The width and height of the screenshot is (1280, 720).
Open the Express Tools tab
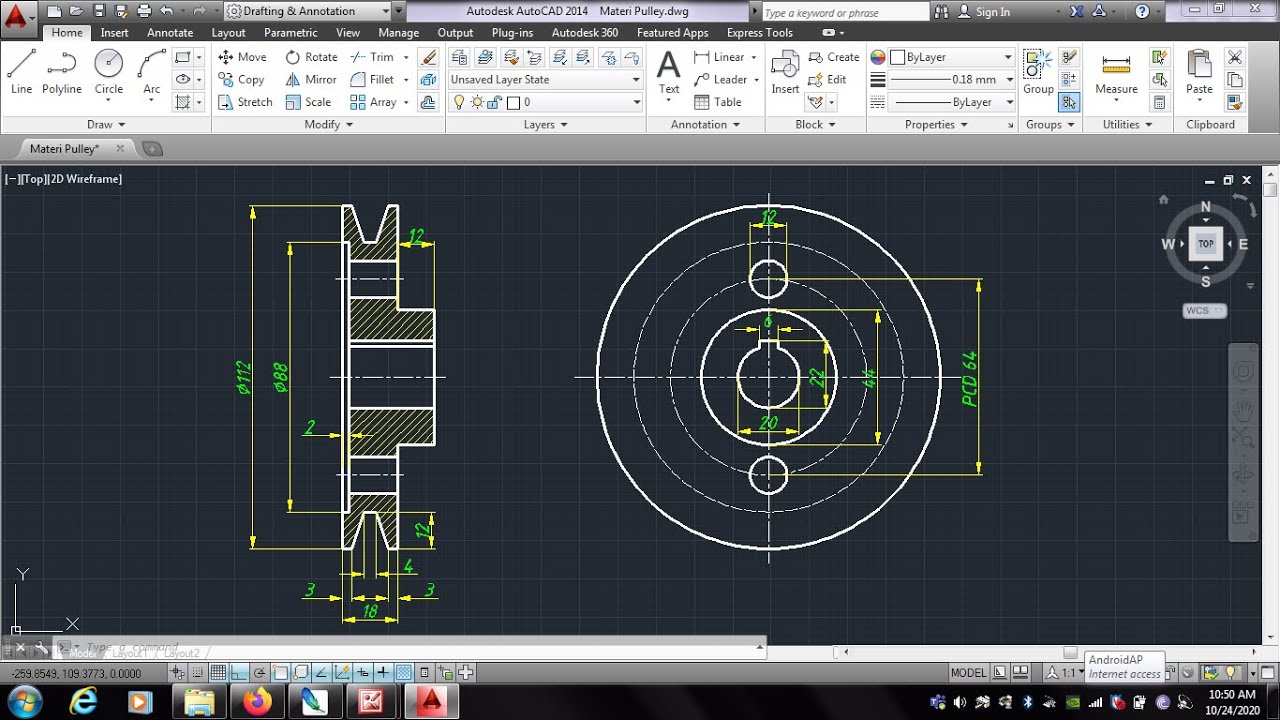[x=759, y=33]
